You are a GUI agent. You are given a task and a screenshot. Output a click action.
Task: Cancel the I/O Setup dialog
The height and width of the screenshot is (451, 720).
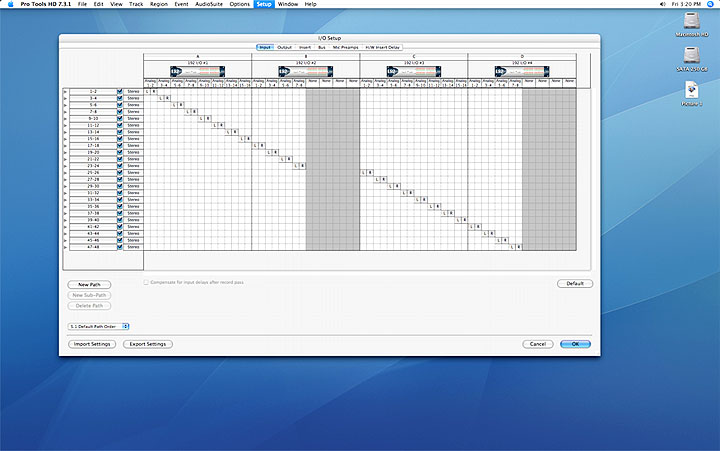538,344
